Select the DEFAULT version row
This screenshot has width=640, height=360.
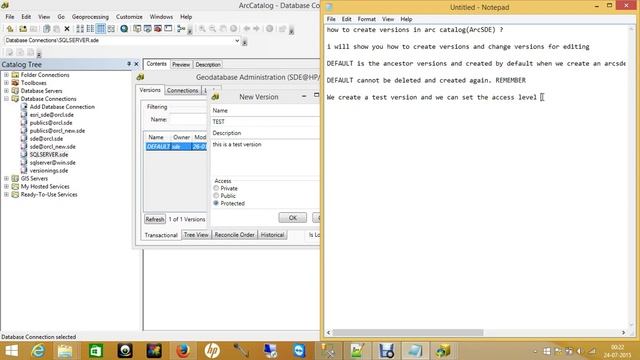coord(176,147)
